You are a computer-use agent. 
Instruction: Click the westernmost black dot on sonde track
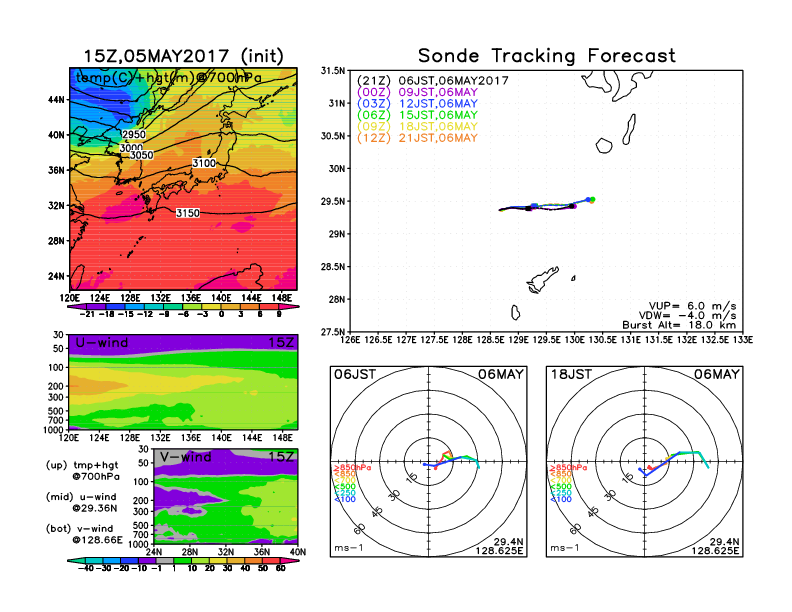528,208
